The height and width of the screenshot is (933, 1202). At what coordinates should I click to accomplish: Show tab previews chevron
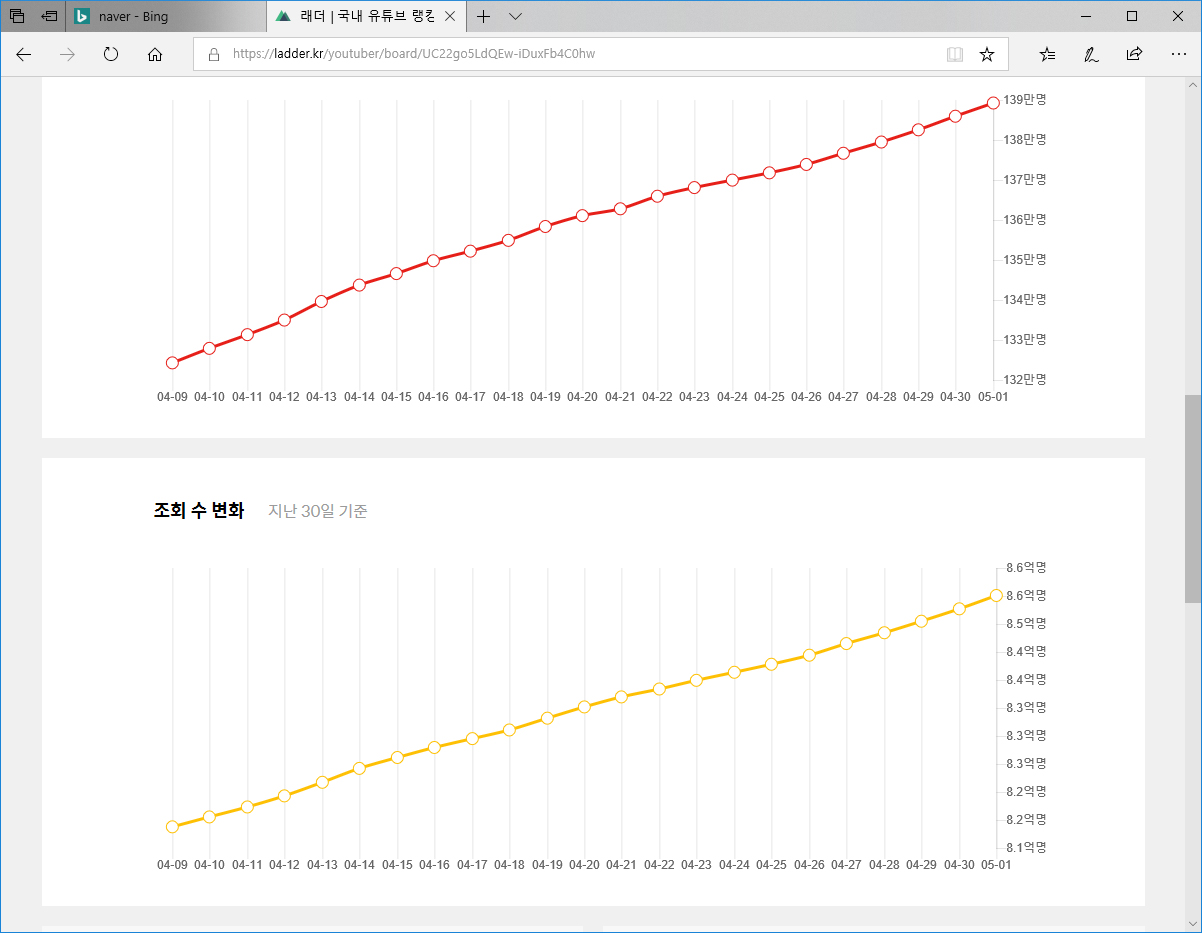(515, 16)
